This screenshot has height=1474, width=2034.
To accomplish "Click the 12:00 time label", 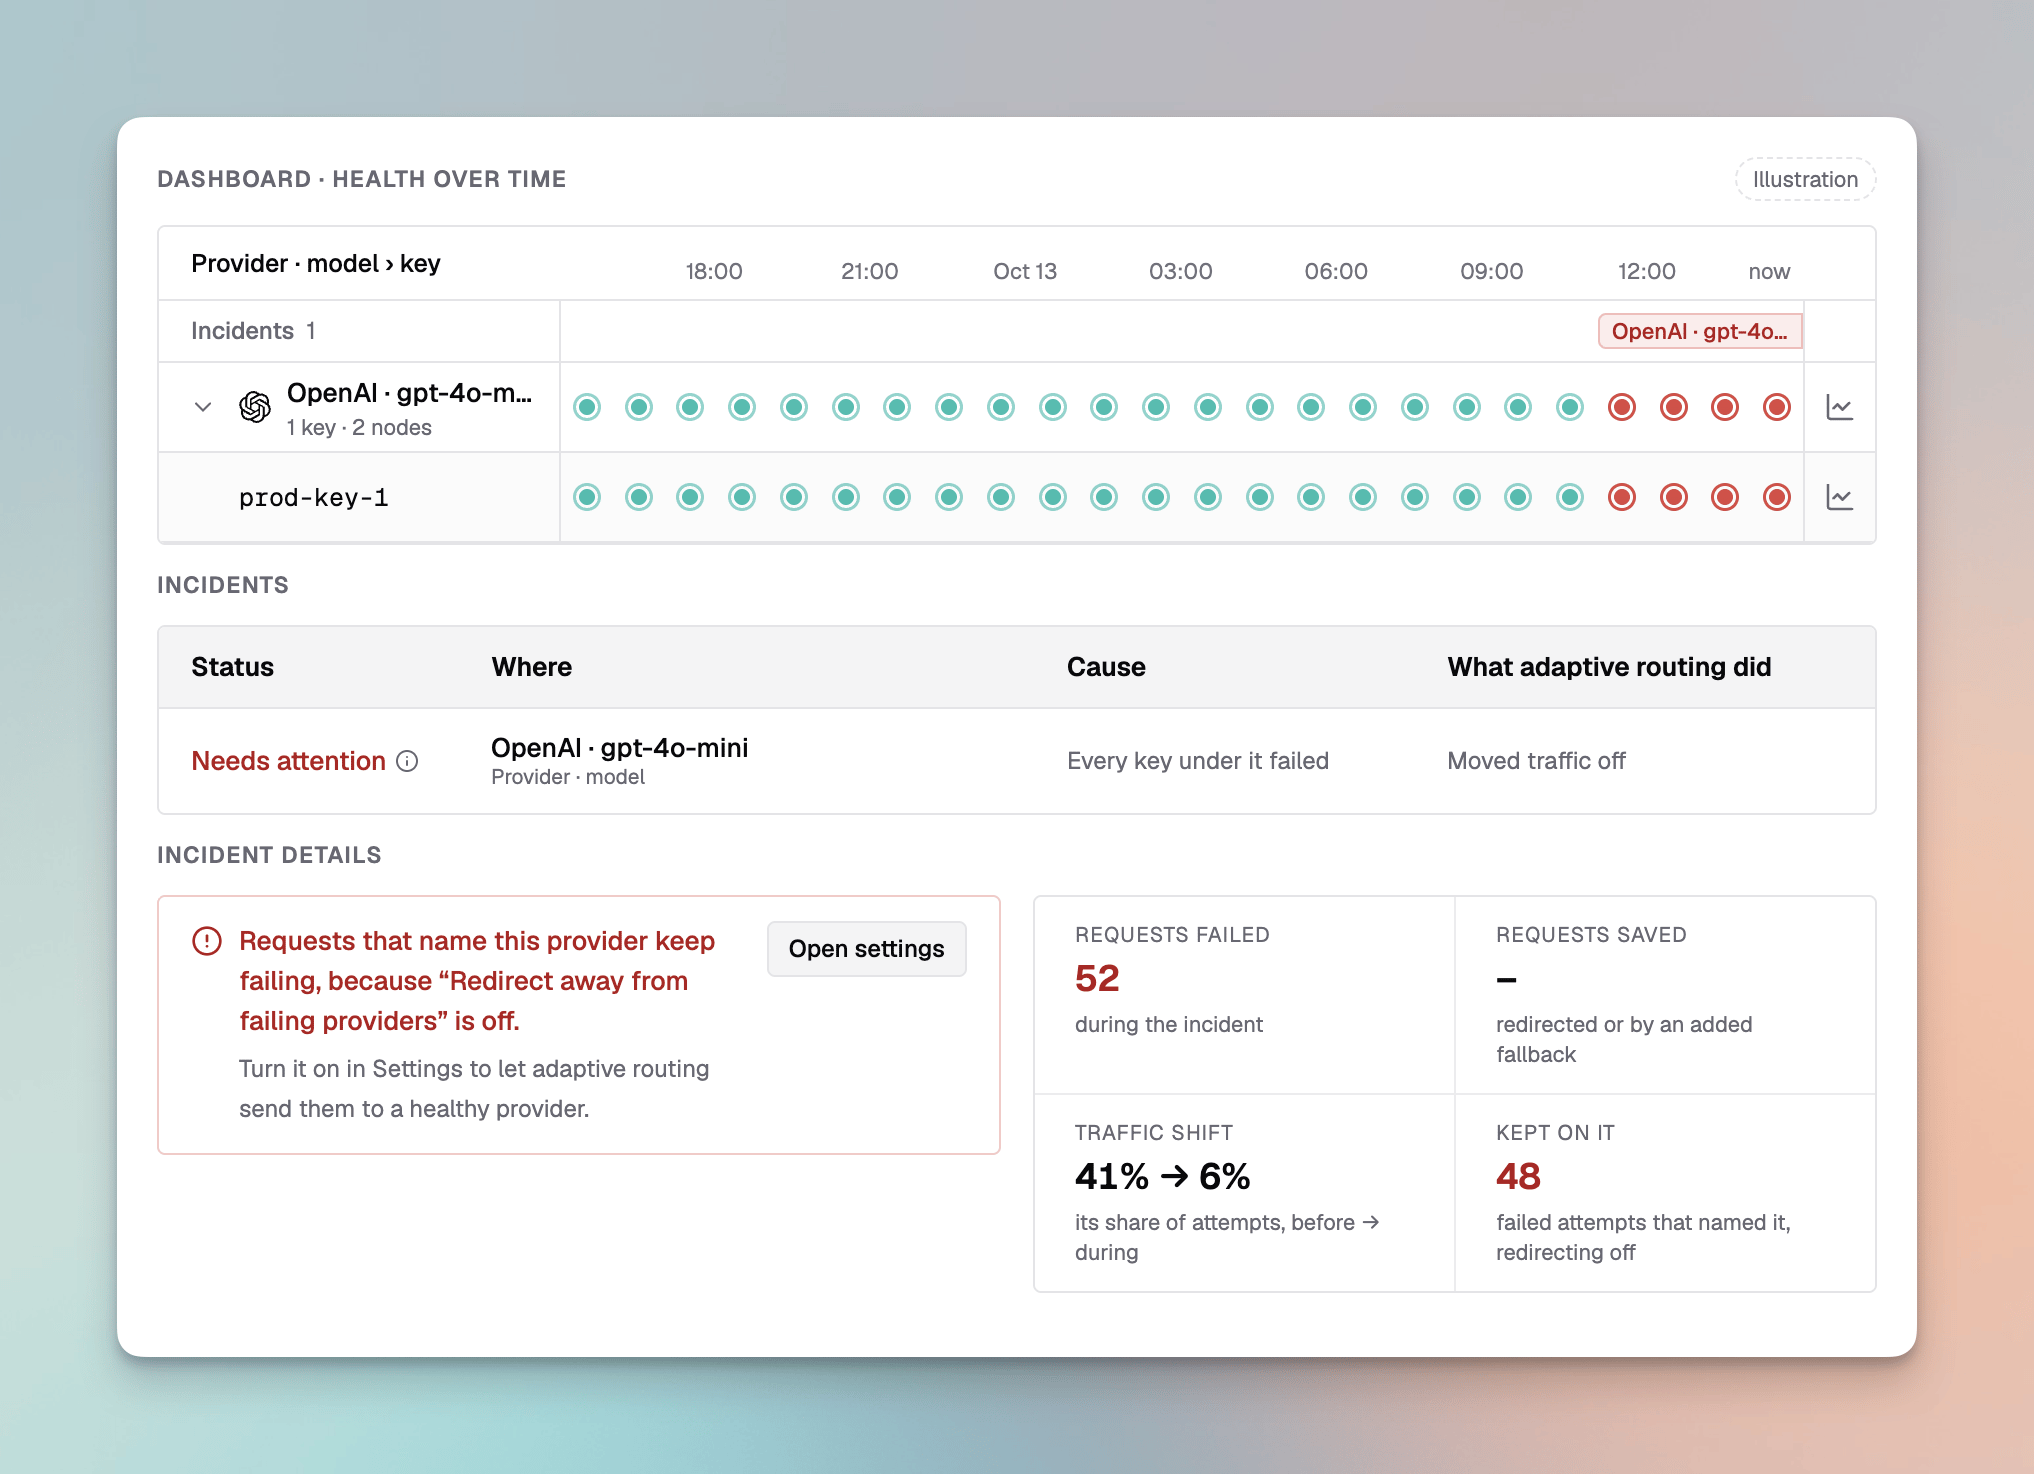I will pos(1646,271).
